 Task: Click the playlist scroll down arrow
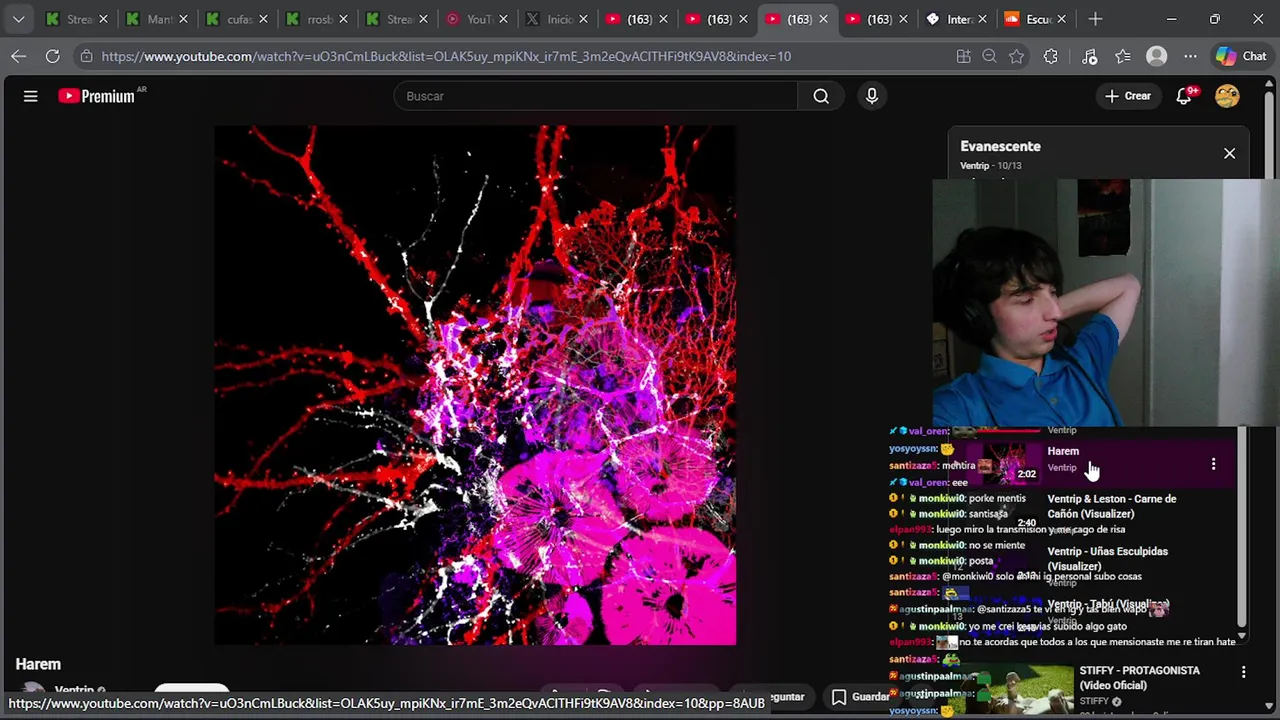[x=1241, y=636]
